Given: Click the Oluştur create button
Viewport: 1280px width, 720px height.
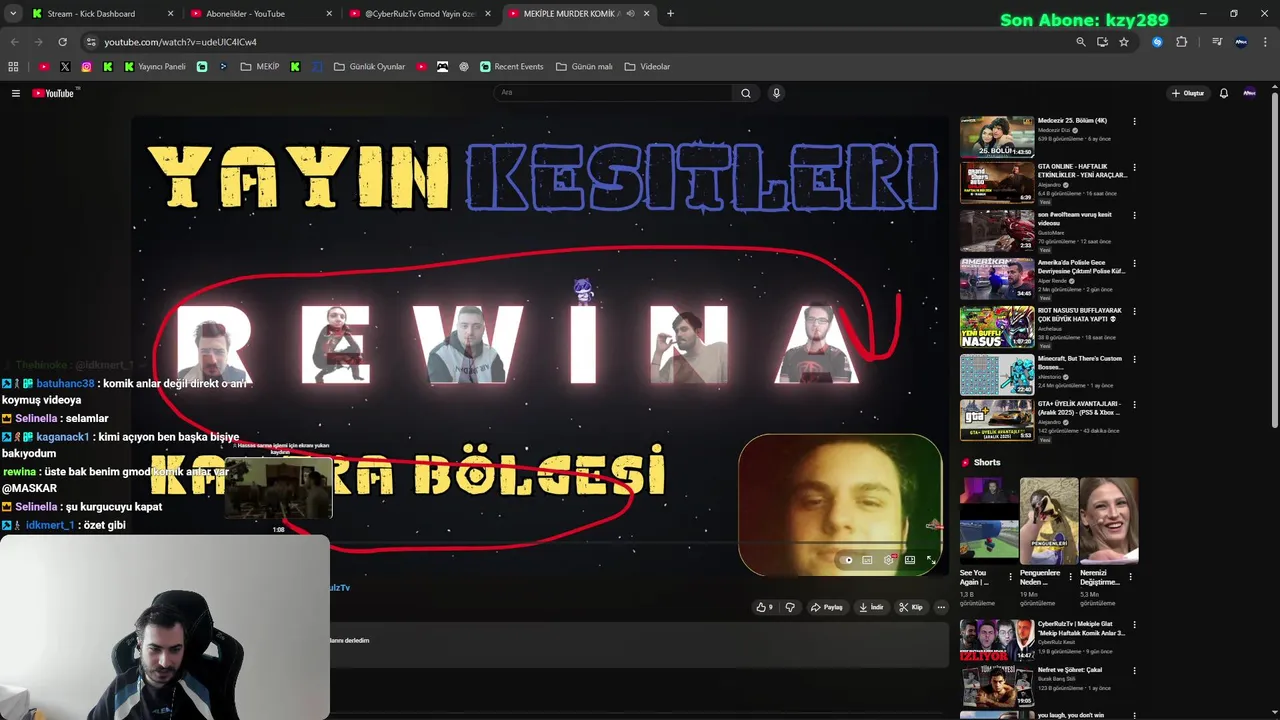Looking at the screenshot, I should coord(1188,93).
